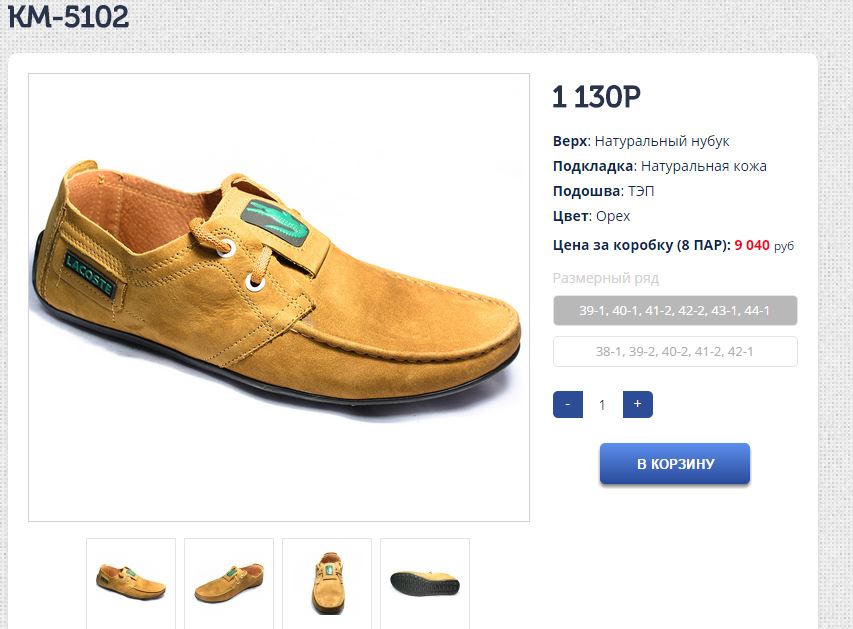Increase quantity with the plus button

click(x=637, y=405)
